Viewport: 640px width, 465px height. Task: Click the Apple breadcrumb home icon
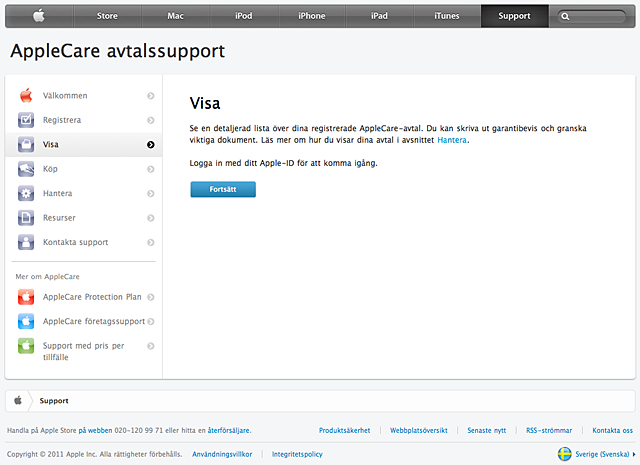click(18, 400)
